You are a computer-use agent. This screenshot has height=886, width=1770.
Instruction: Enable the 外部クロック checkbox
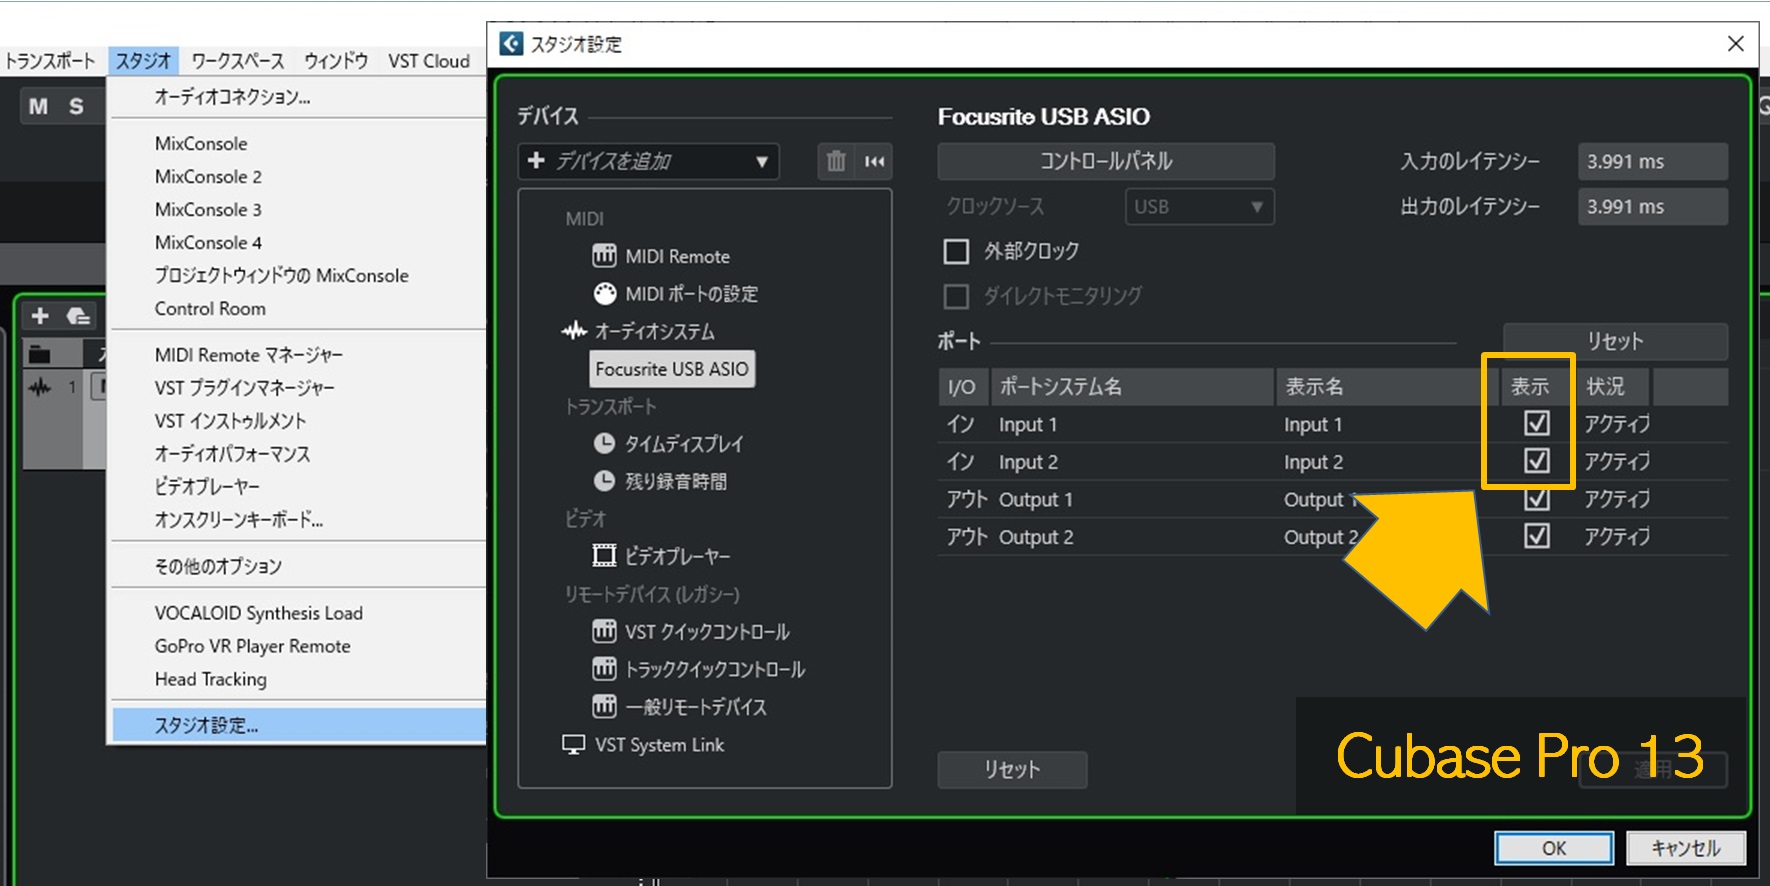[957, 251]
